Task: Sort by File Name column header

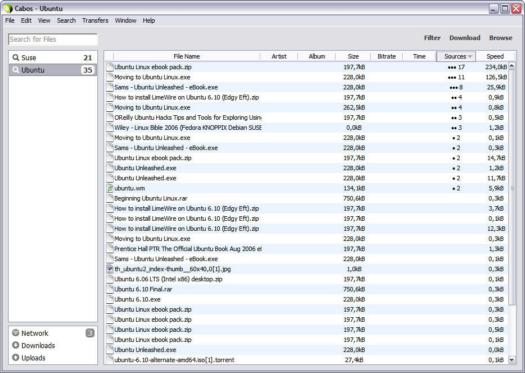Action: click(x=186, y=56)
